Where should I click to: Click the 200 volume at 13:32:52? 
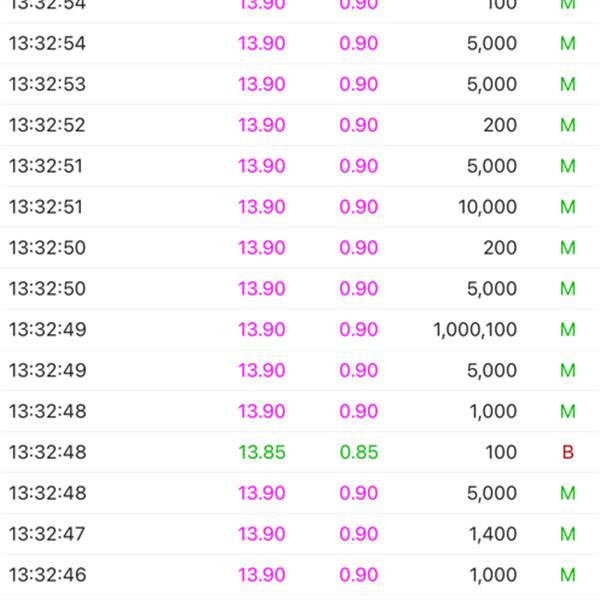(x=500, y=125)
